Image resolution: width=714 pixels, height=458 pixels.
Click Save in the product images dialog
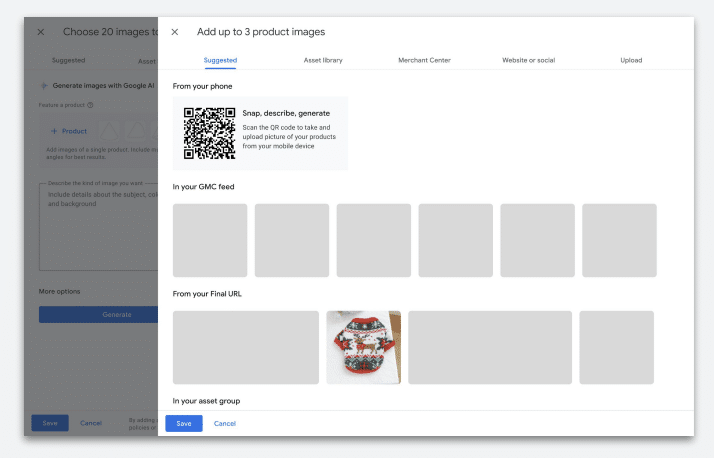point(184,423)
